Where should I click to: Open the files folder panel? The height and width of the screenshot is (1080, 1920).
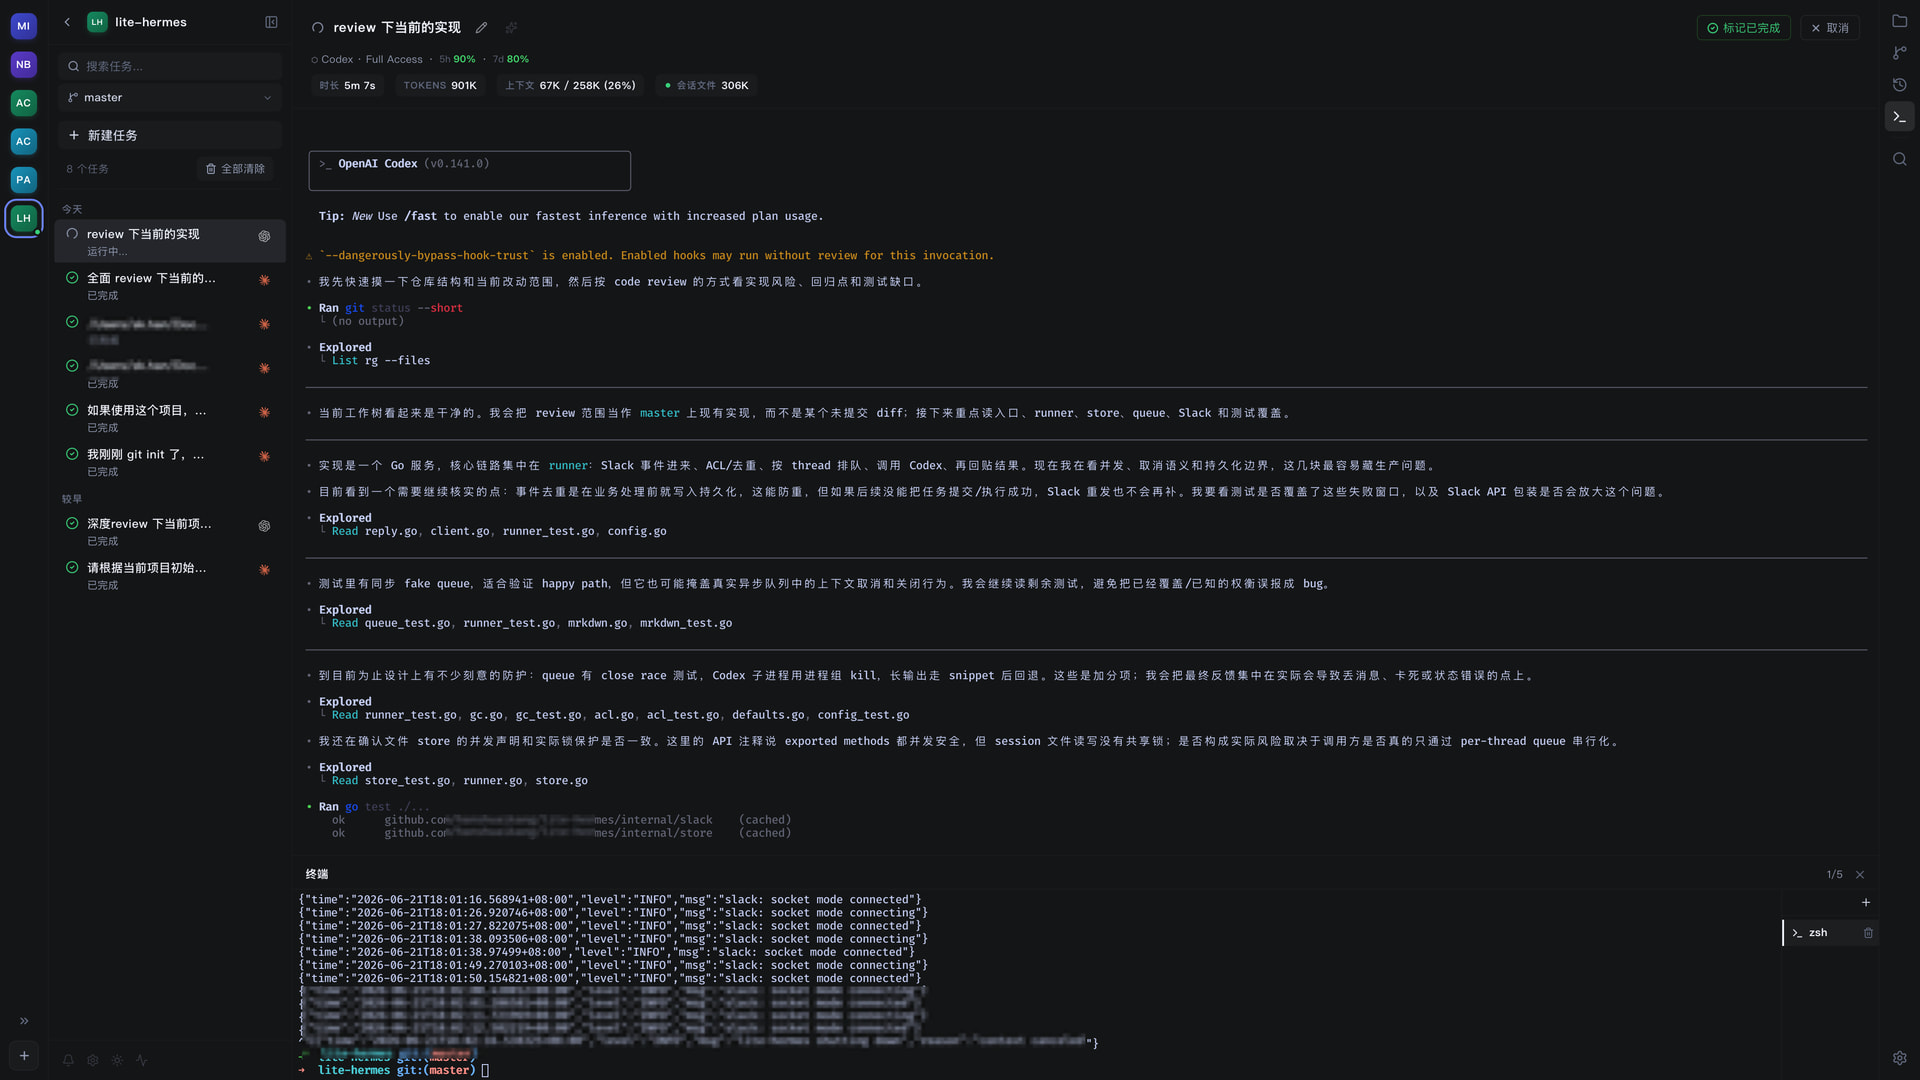1899,21
